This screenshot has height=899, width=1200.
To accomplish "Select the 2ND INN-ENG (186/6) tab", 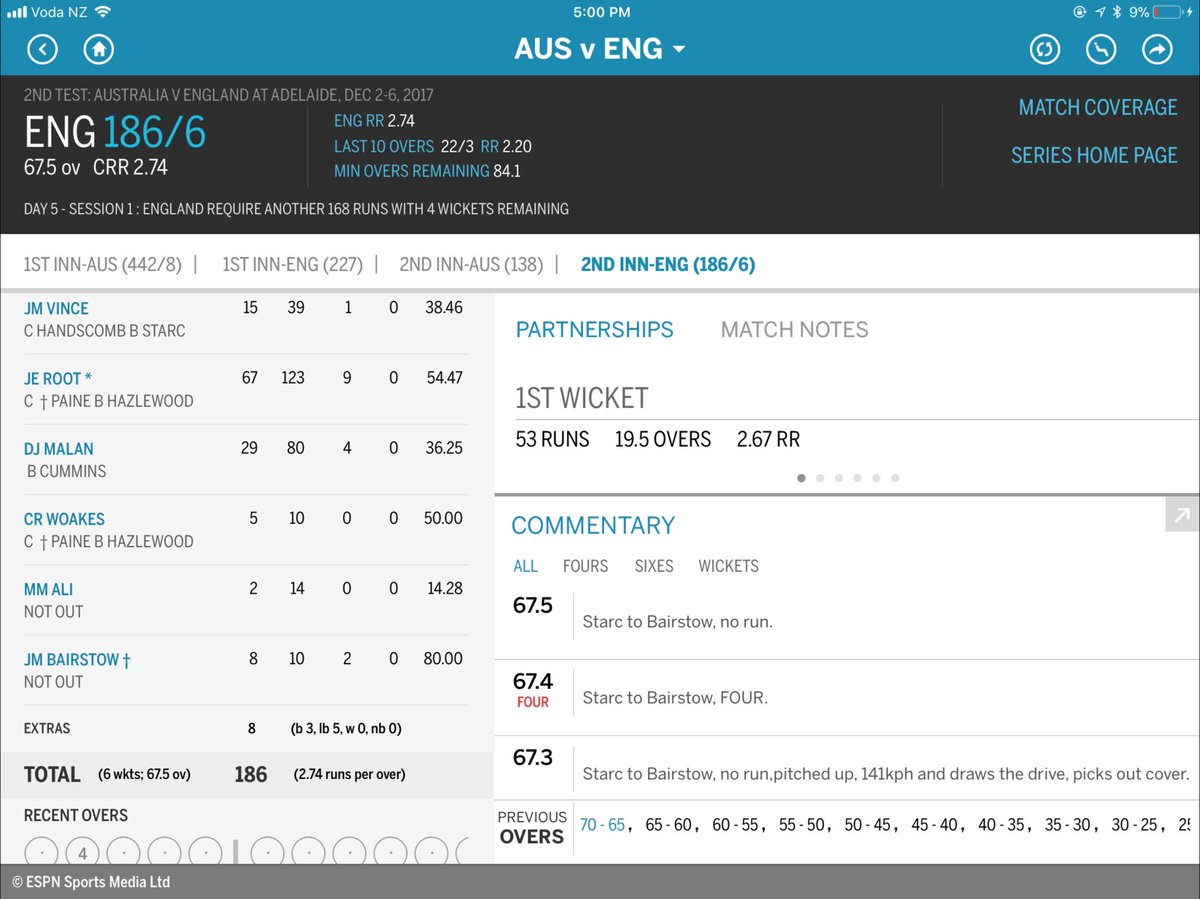I will pyautogui.click(x=668, y=265).
